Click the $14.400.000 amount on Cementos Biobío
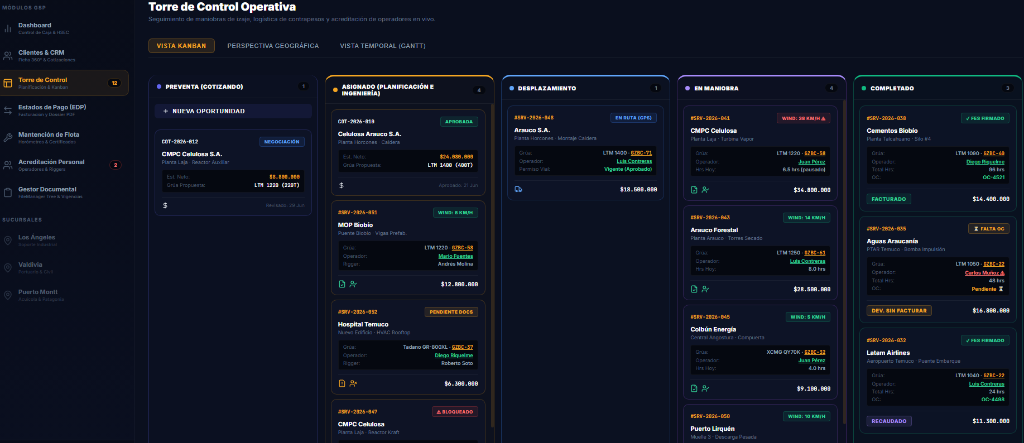This screenshot has width=1024, height=443. click(991, 199)
